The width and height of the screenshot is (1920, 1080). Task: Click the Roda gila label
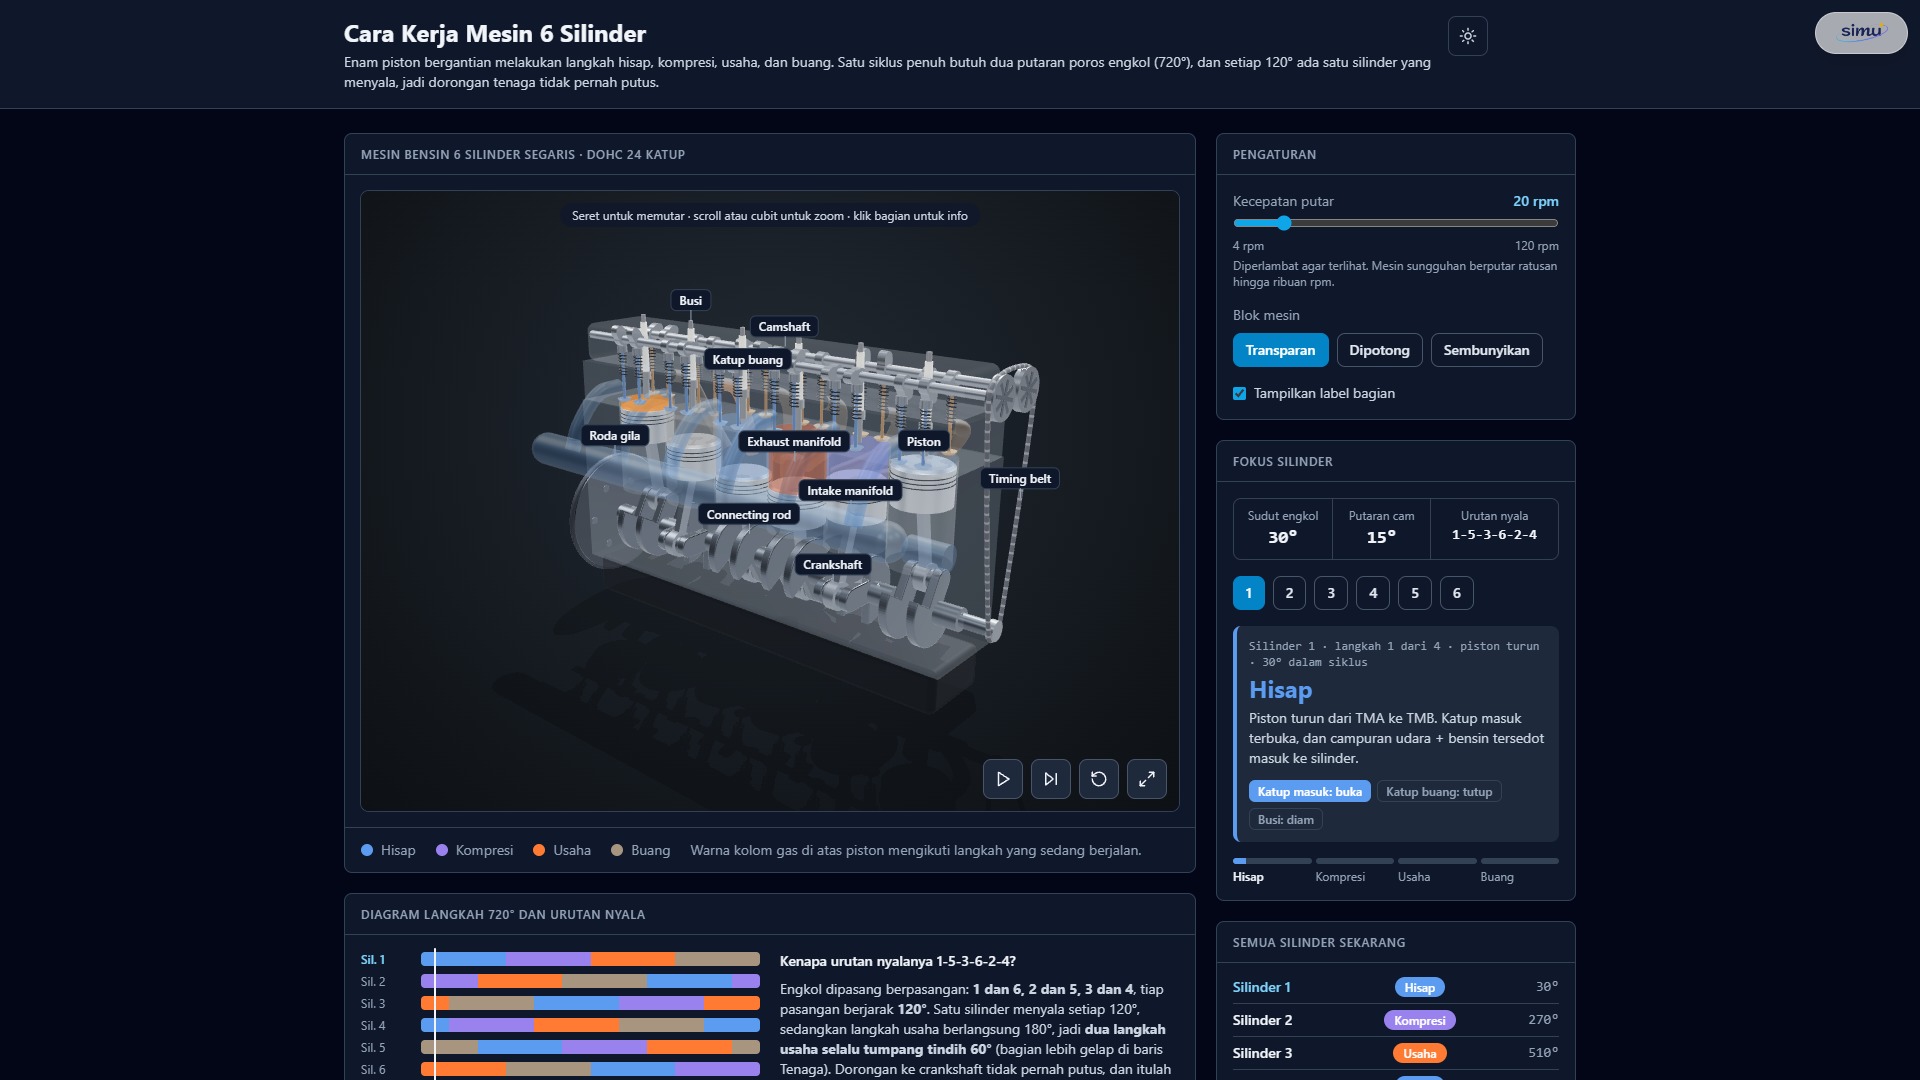pyautogui.click(x=614, y=436)
